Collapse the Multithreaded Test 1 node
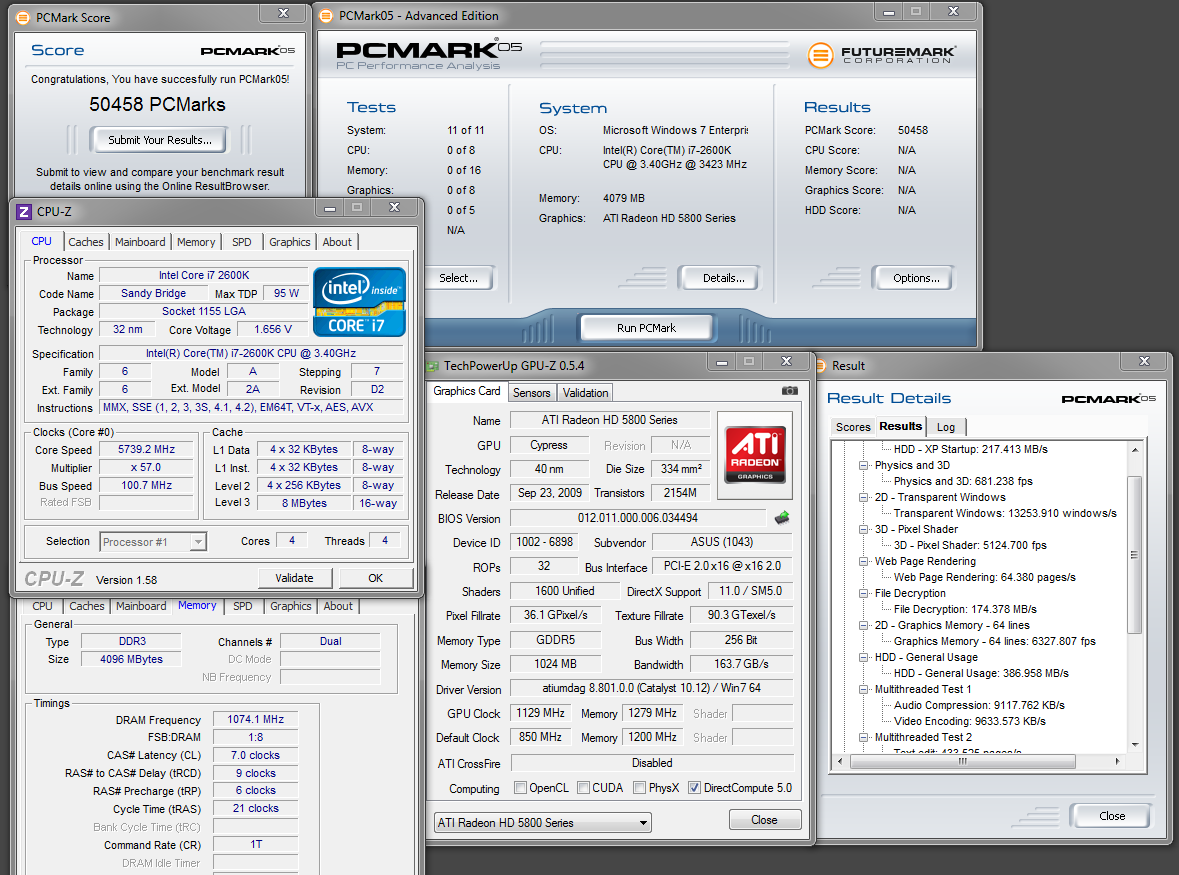Viewport: 1179px width, 875px height. pyautogui.click(x=863, y=689)
